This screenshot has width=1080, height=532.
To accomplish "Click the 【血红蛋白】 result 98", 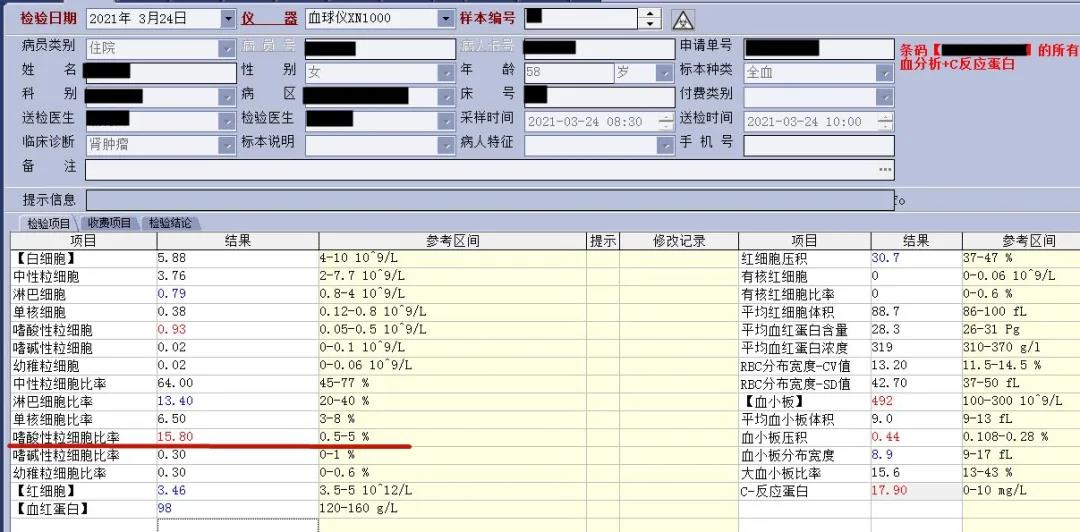I will pyautogui.click(x=165, y=509).
